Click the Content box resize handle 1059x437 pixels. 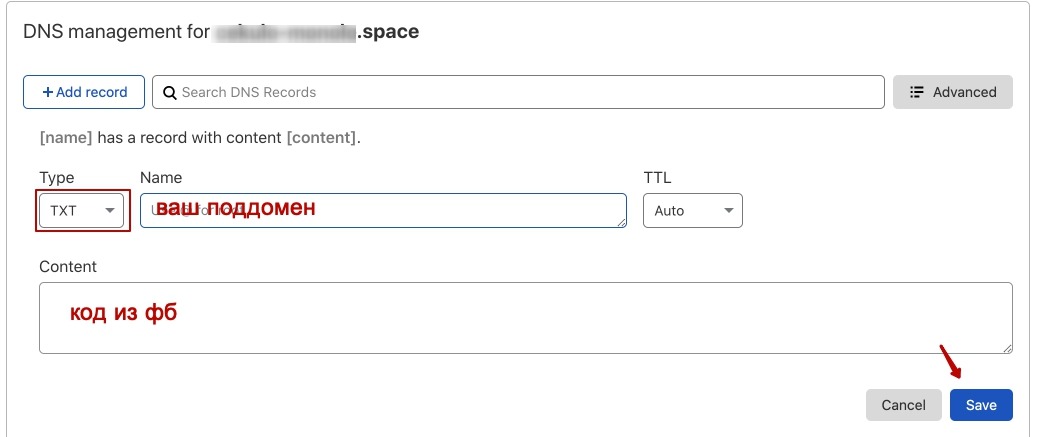click(x=1006, y=347)
